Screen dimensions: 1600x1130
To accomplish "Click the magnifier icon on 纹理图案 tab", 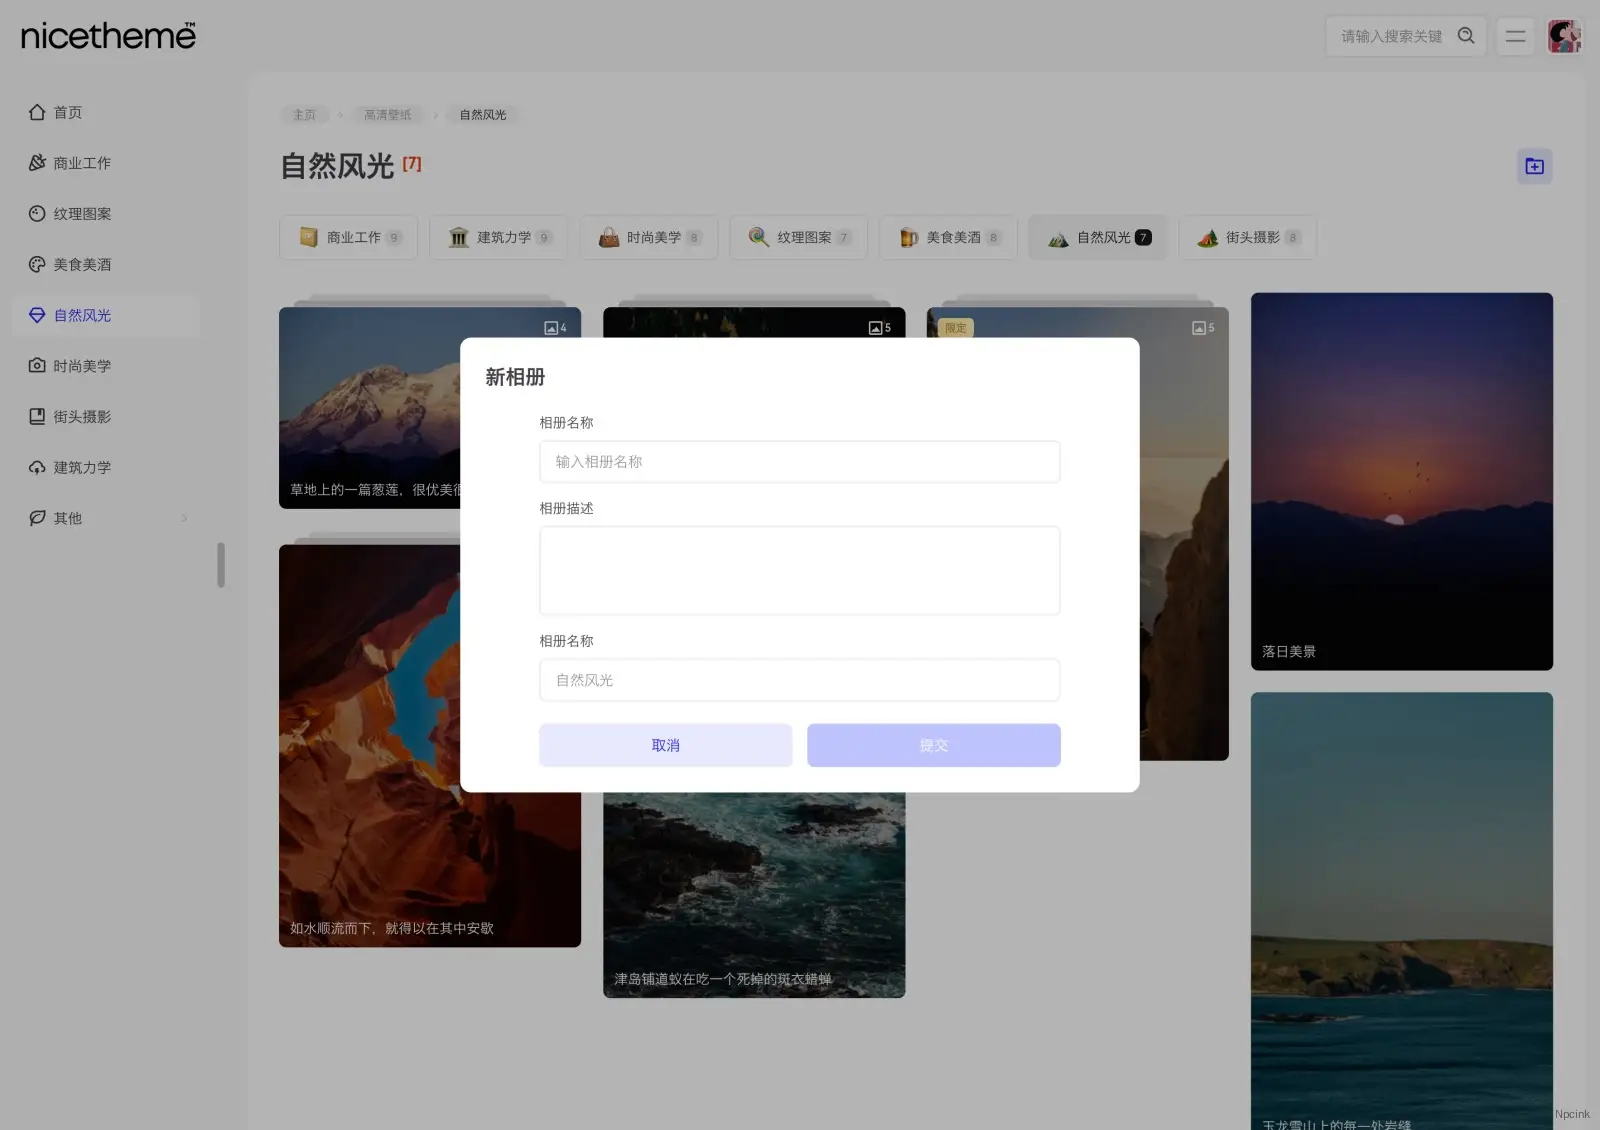I will pos(759,237).
